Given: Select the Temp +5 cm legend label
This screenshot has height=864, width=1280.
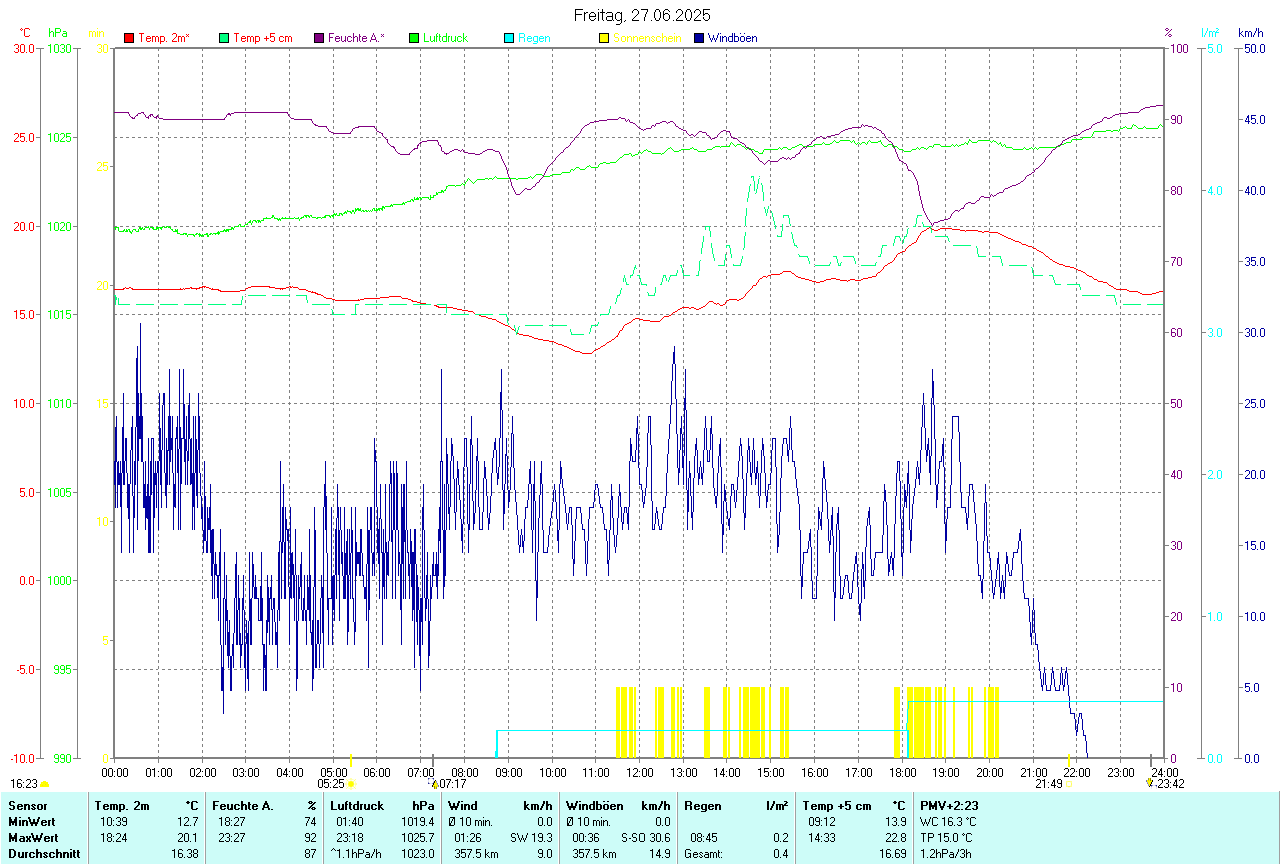Looking at the screenshot, I should tap(262, 38).
